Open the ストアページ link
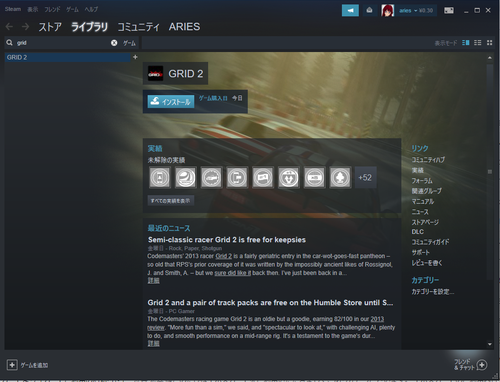 [x=425, y=222]
